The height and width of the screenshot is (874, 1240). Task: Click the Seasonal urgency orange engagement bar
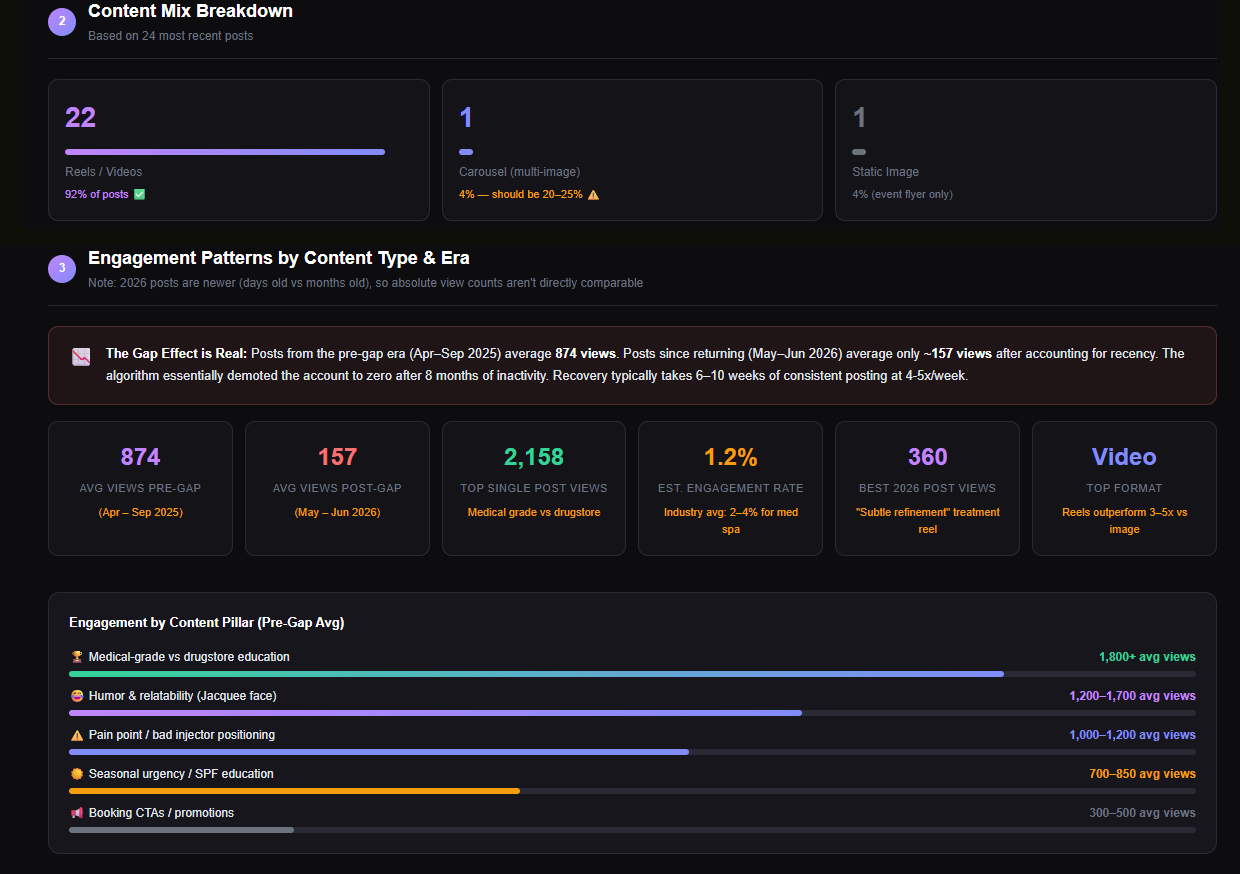pyautogui.click(x=294, y=791)
